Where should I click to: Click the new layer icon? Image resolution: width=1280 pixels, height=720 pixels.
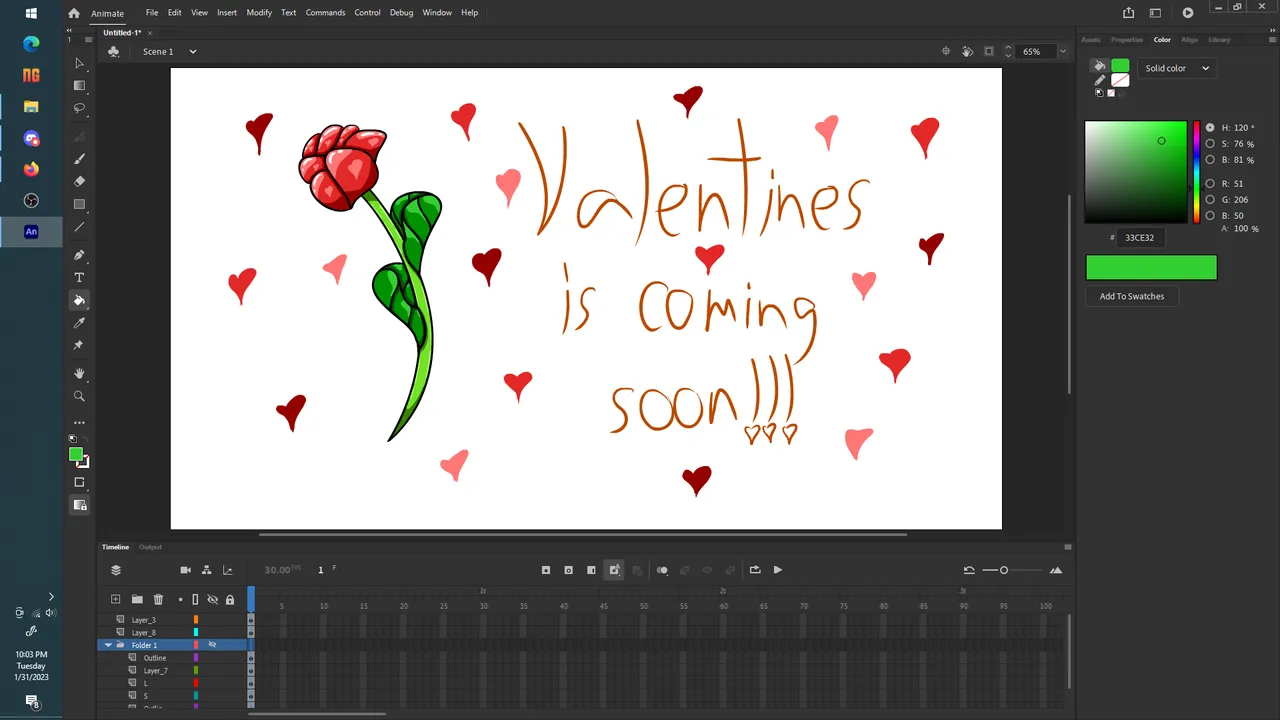click(116, 599)
